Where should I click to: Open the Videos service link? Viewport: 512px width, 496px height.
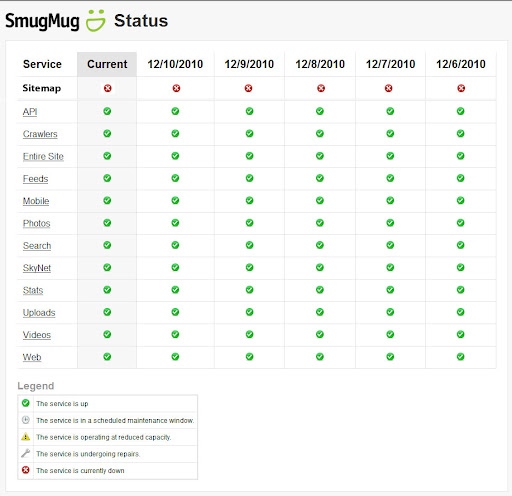[37, 335]
